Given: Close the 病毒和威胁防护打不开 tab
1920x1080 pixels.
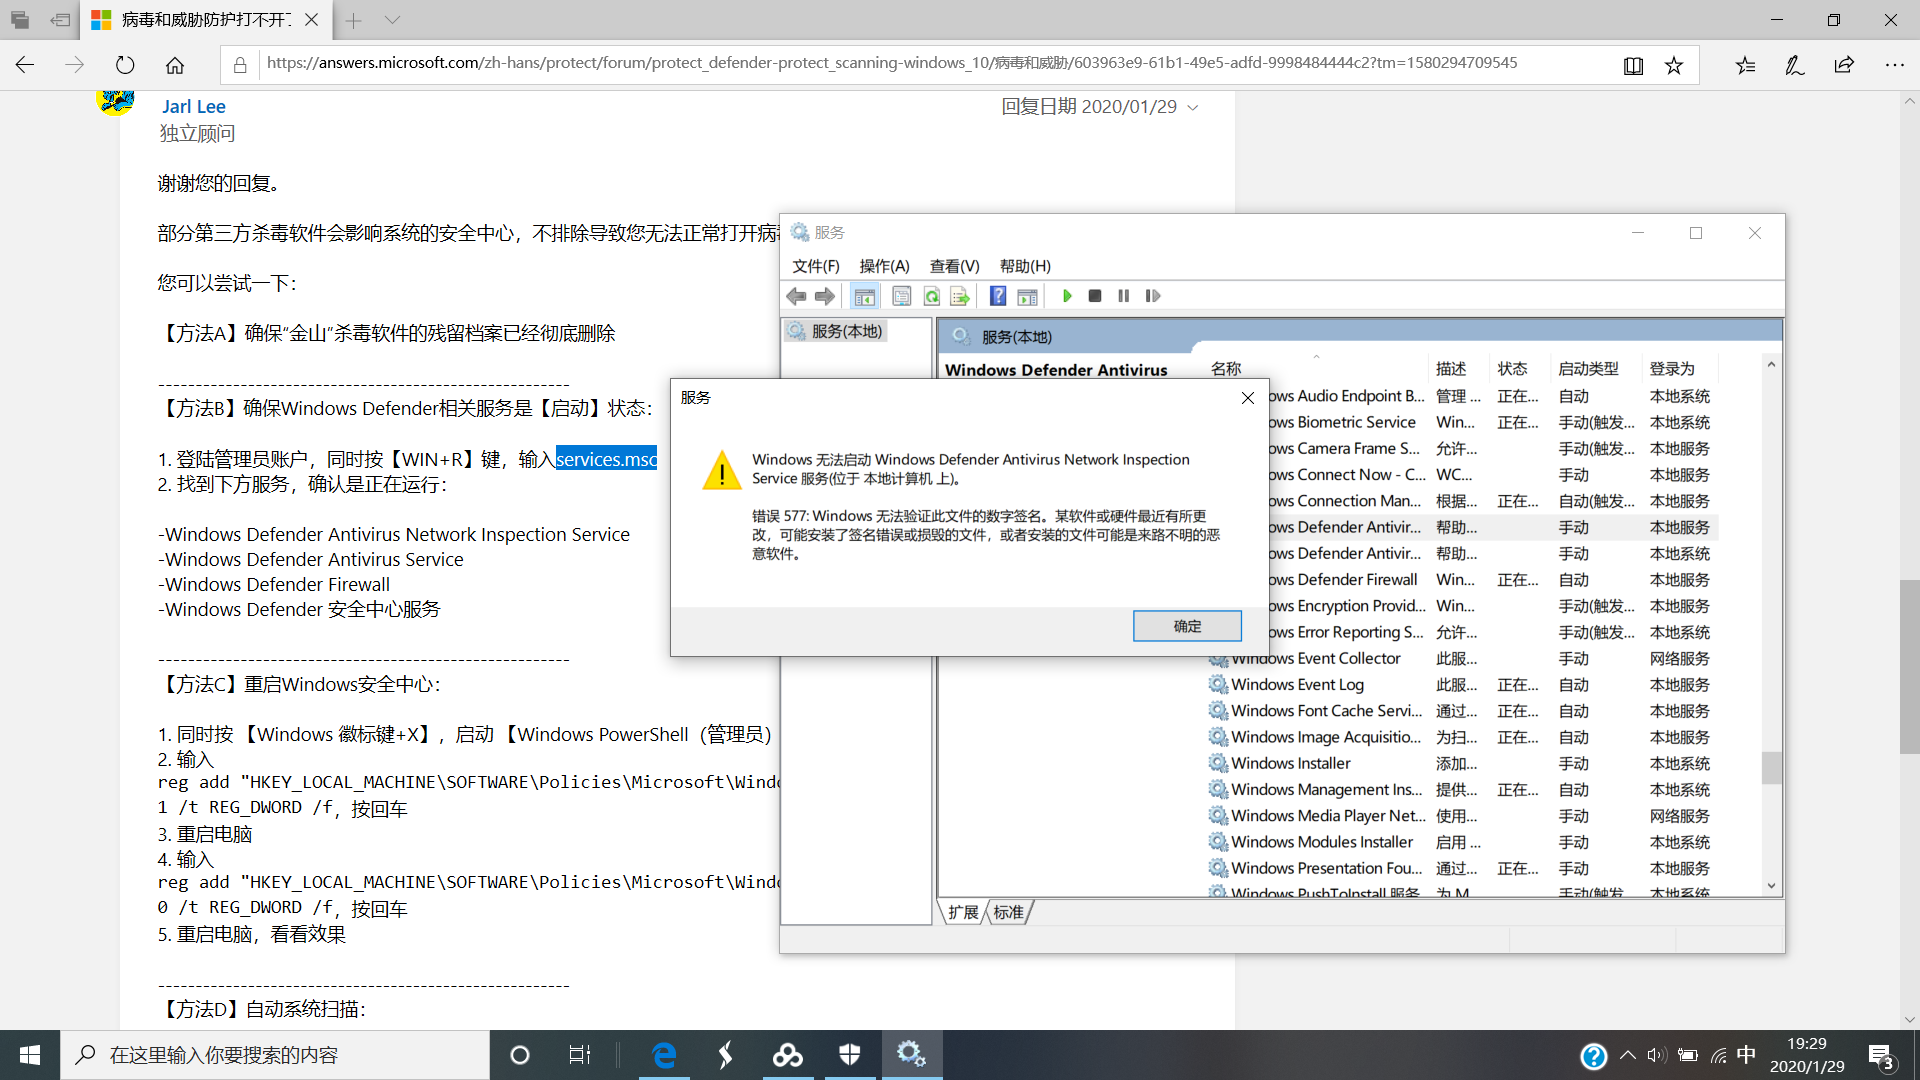Looking at the screenshot, I should pyautogui.click(x=312, y=20).
